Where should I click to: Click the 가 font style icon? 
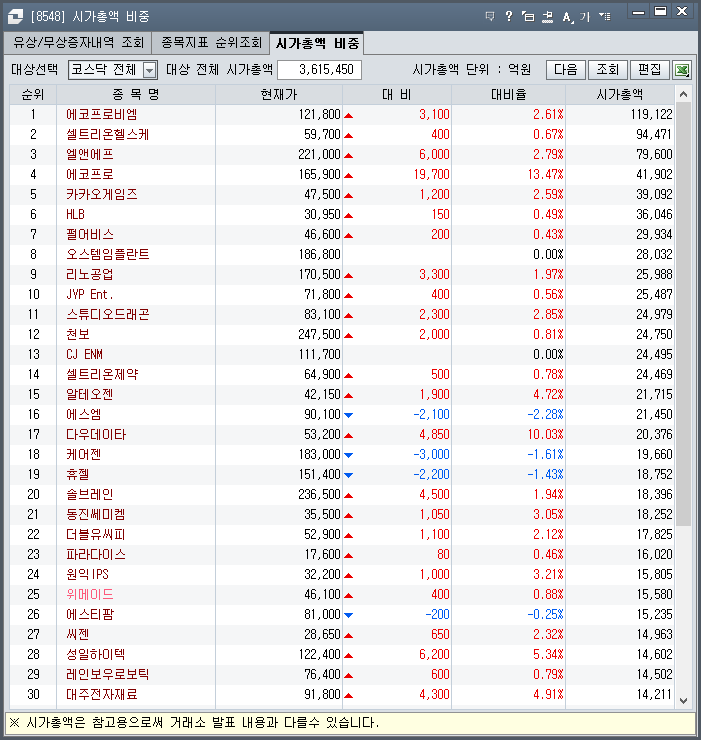coord(585,17)
